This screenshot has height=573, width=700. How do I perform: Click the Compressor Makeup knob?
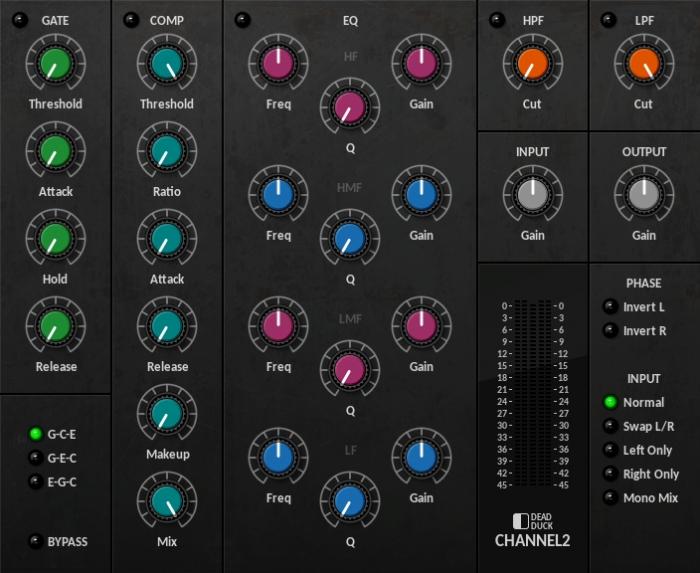(167, 414)
